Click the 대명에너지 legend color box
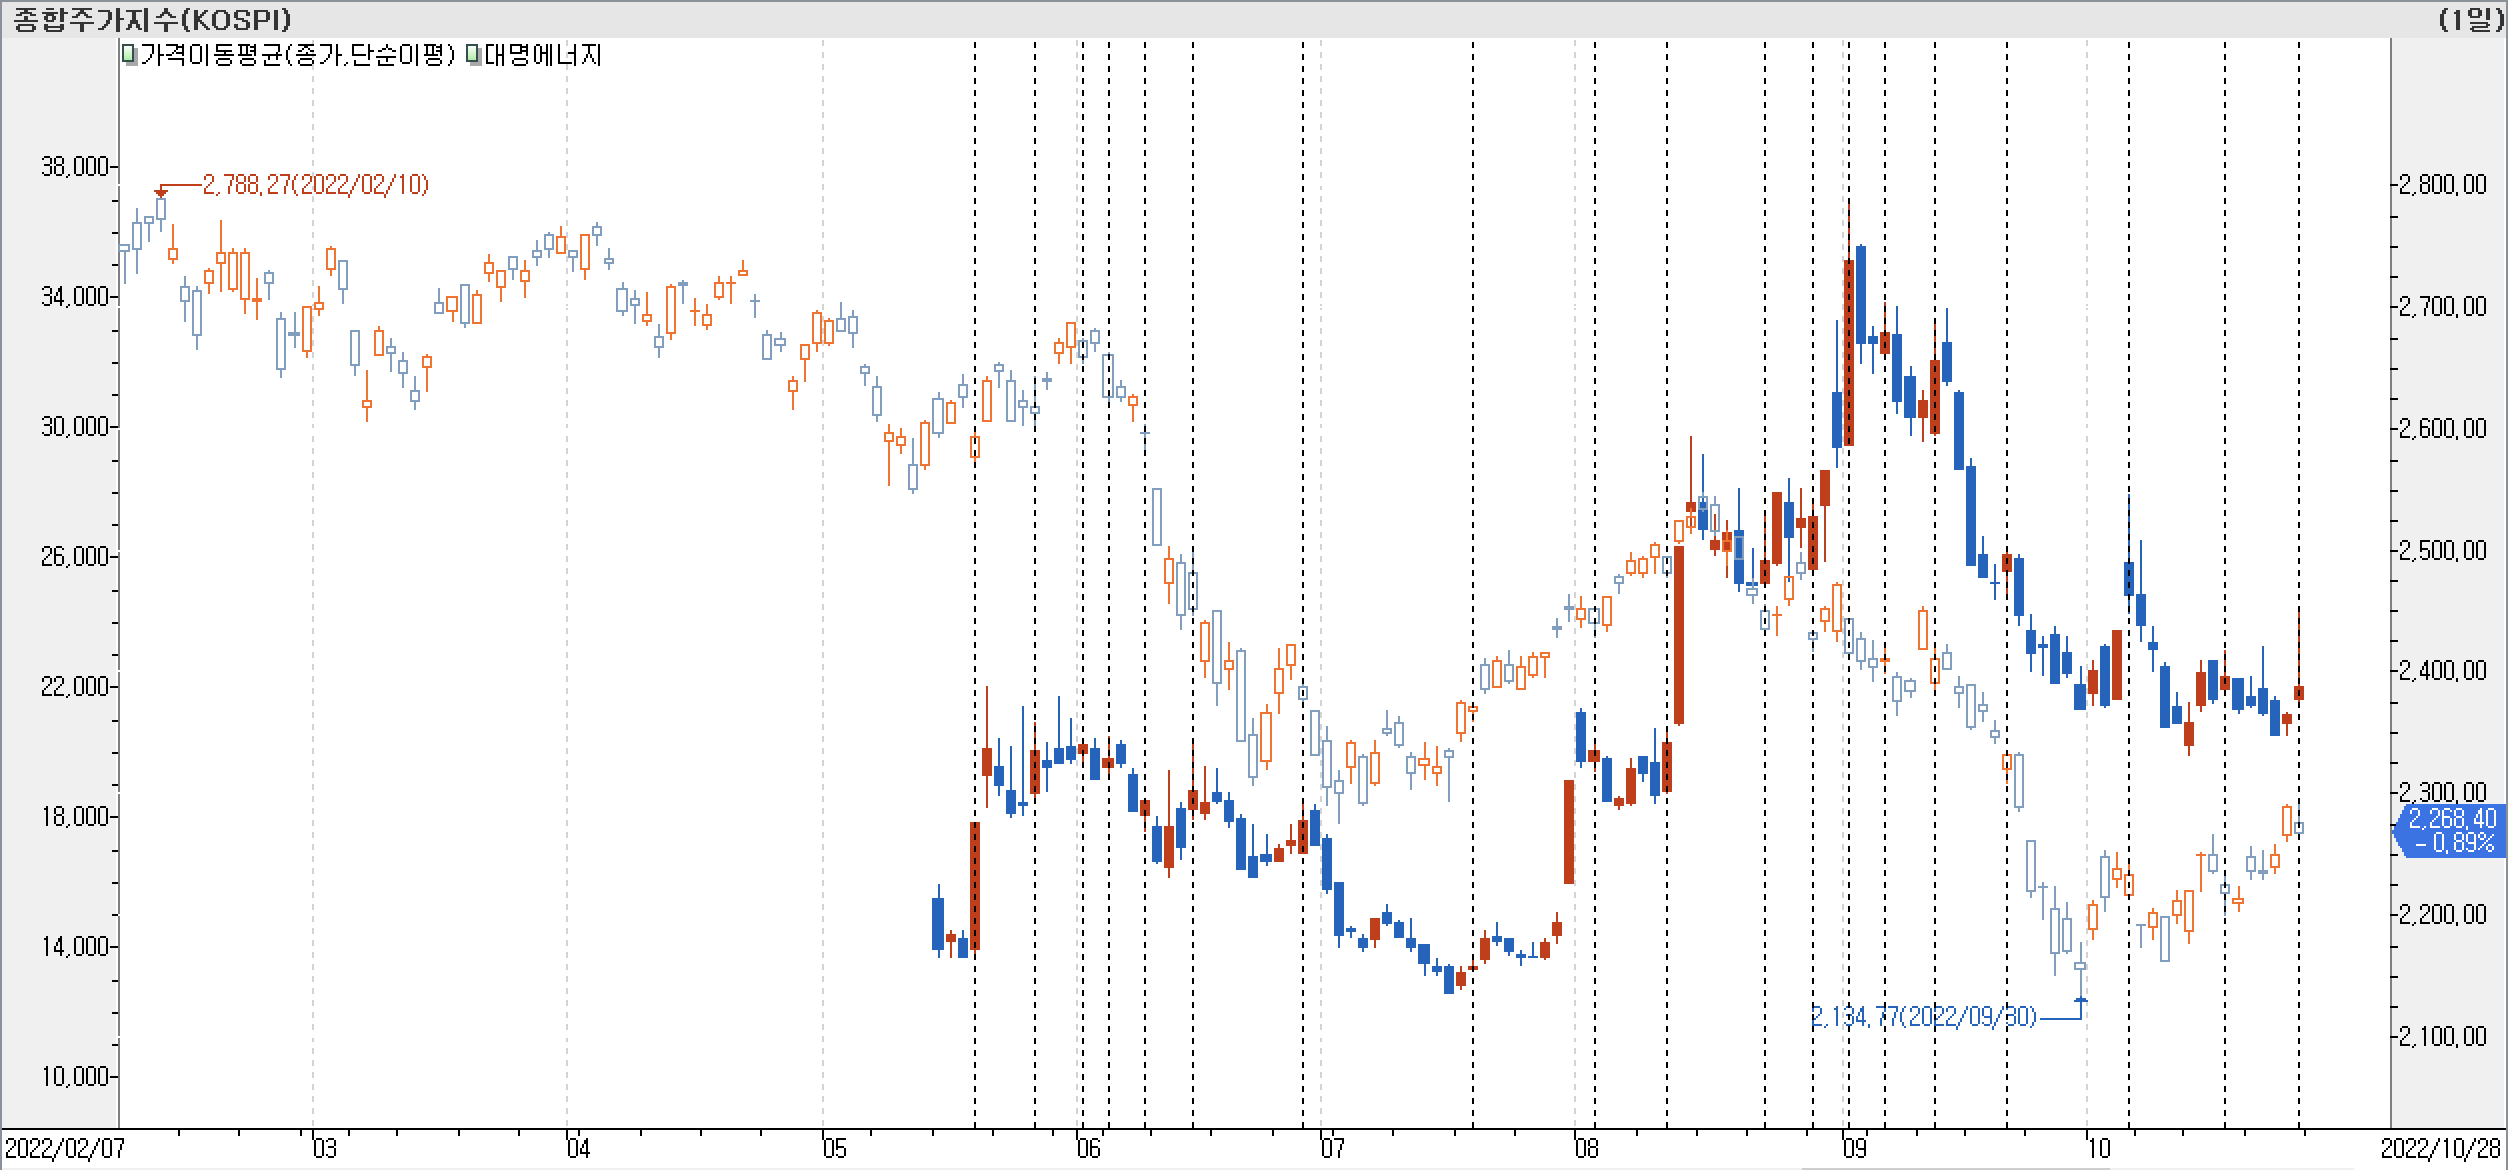 [473, 55]
